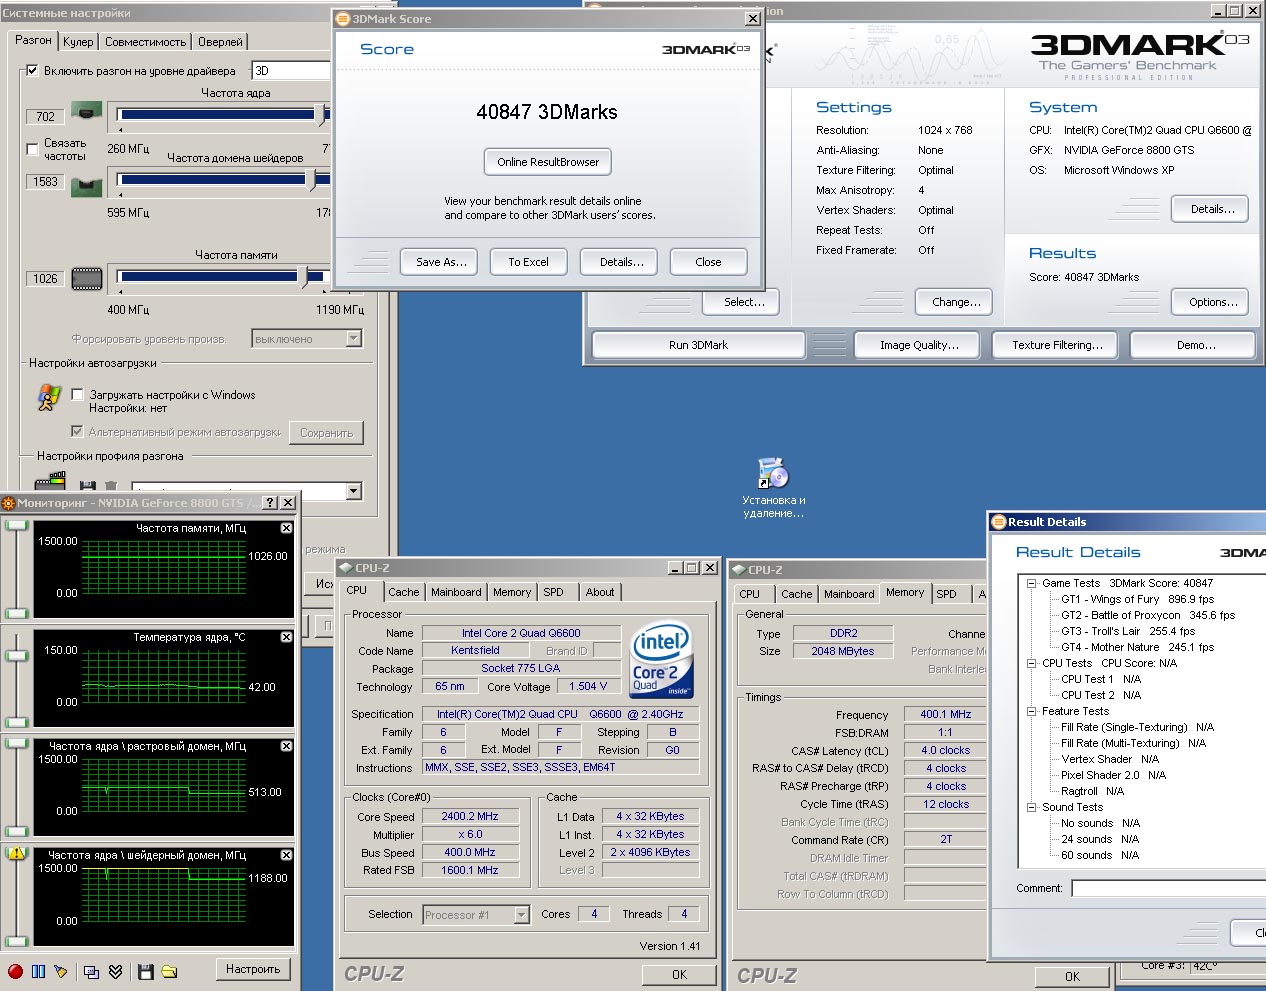Toggle driver-level overclocking checkbox

click(32, 71)
